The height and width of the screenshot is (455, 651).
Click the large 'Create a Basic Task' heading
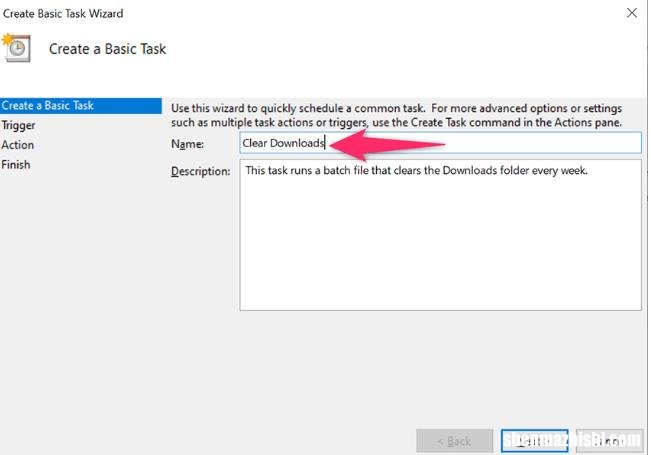pos(108,48)
